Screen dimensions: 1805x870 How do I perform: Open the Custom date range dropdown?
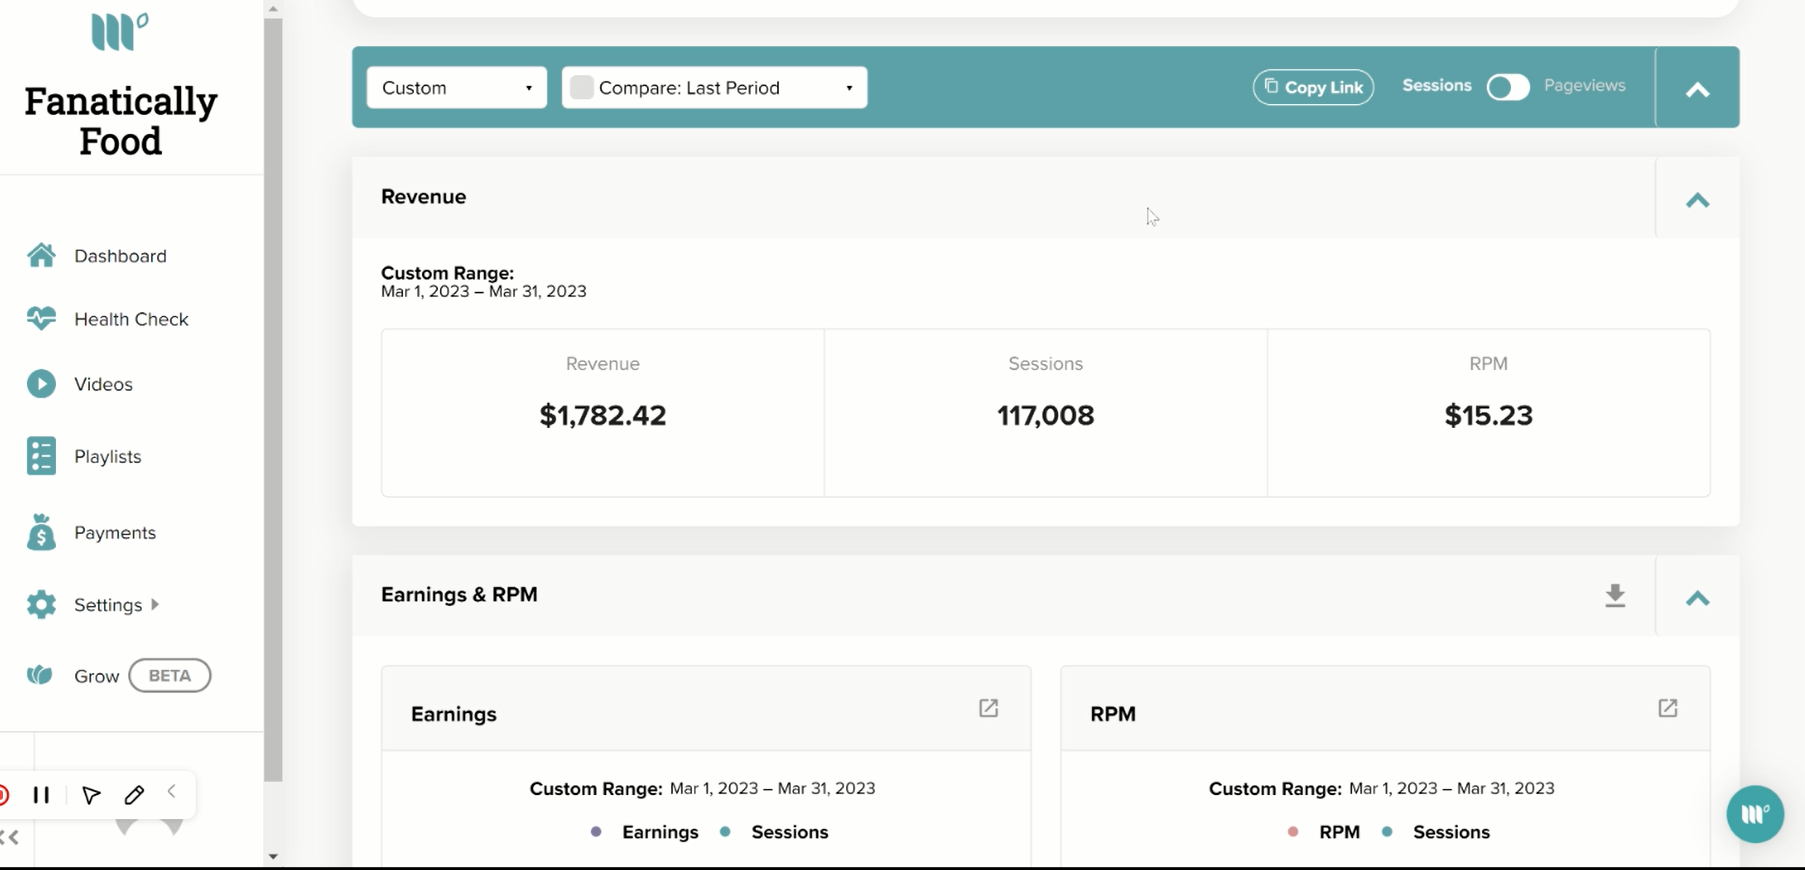[x=457, y=87]
